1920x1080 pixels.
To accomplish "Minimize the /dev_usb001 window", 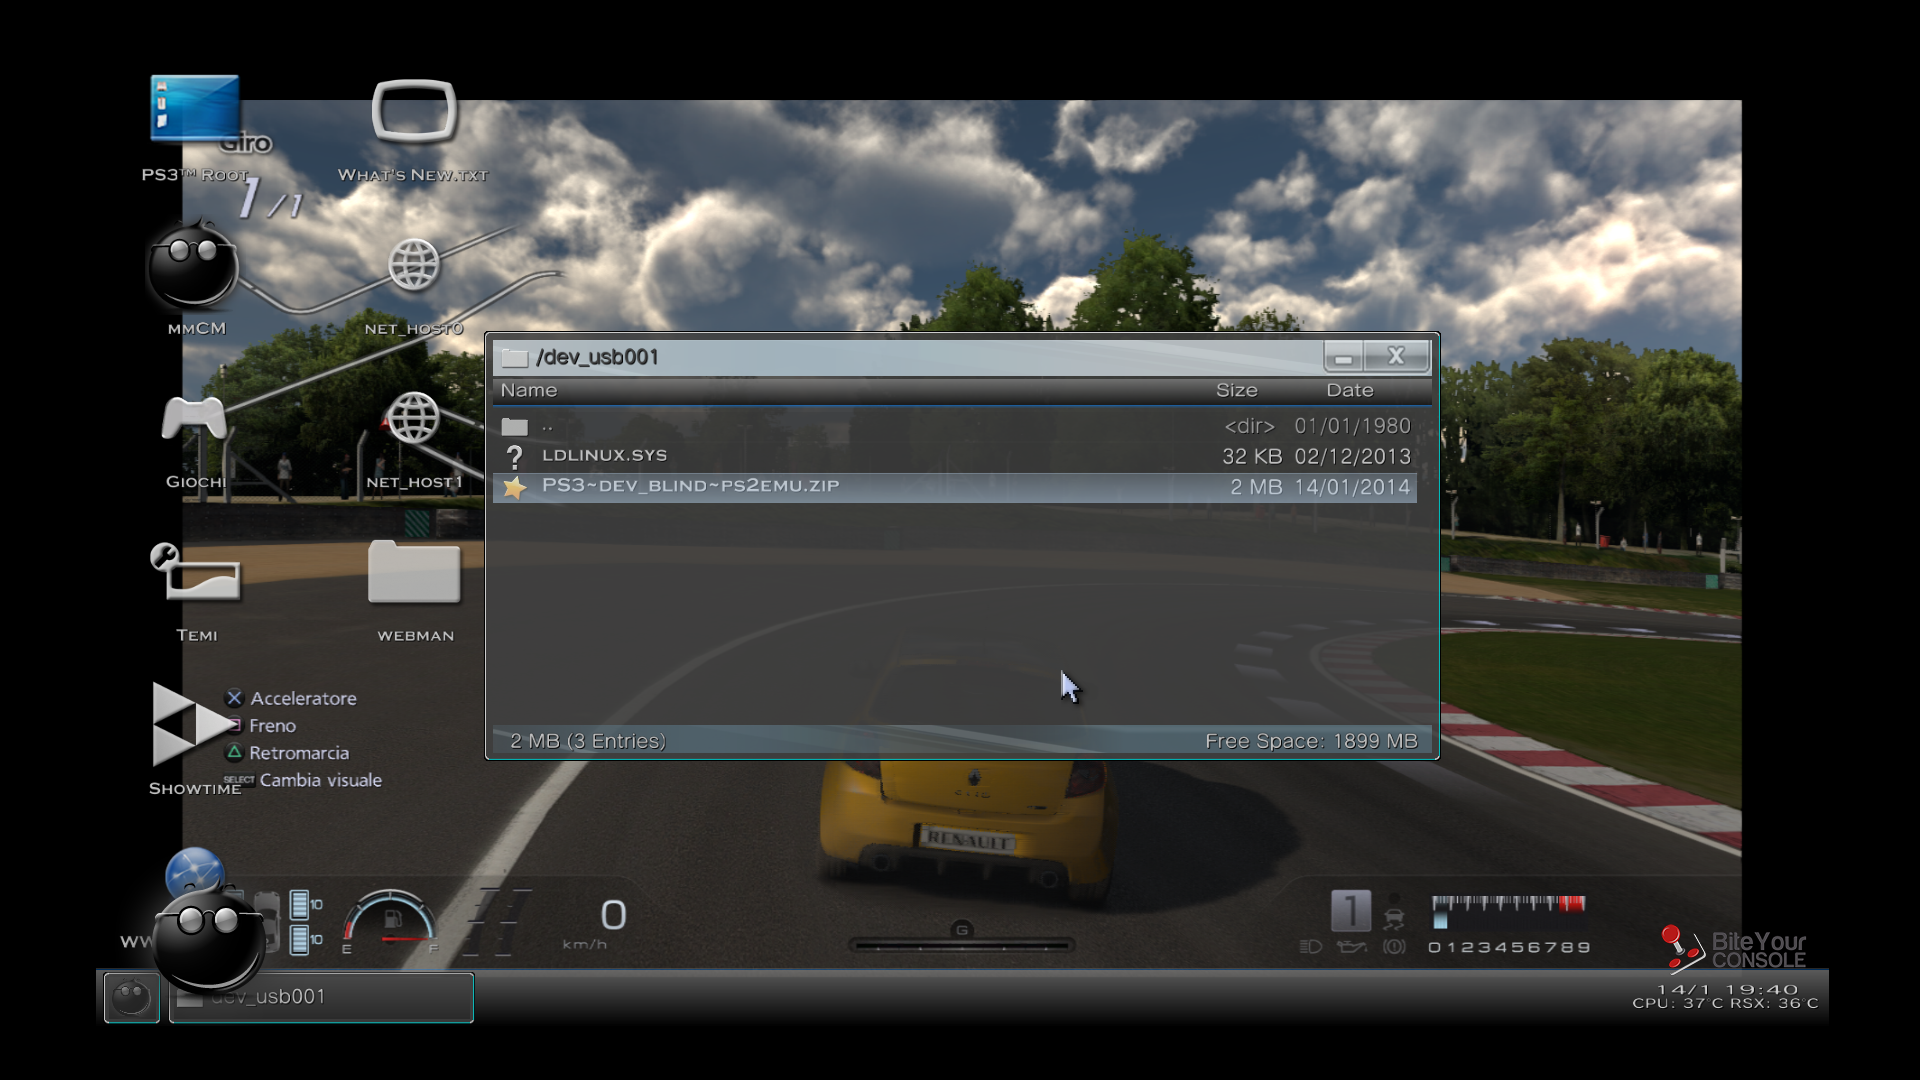I will [x=1343, y=357].
